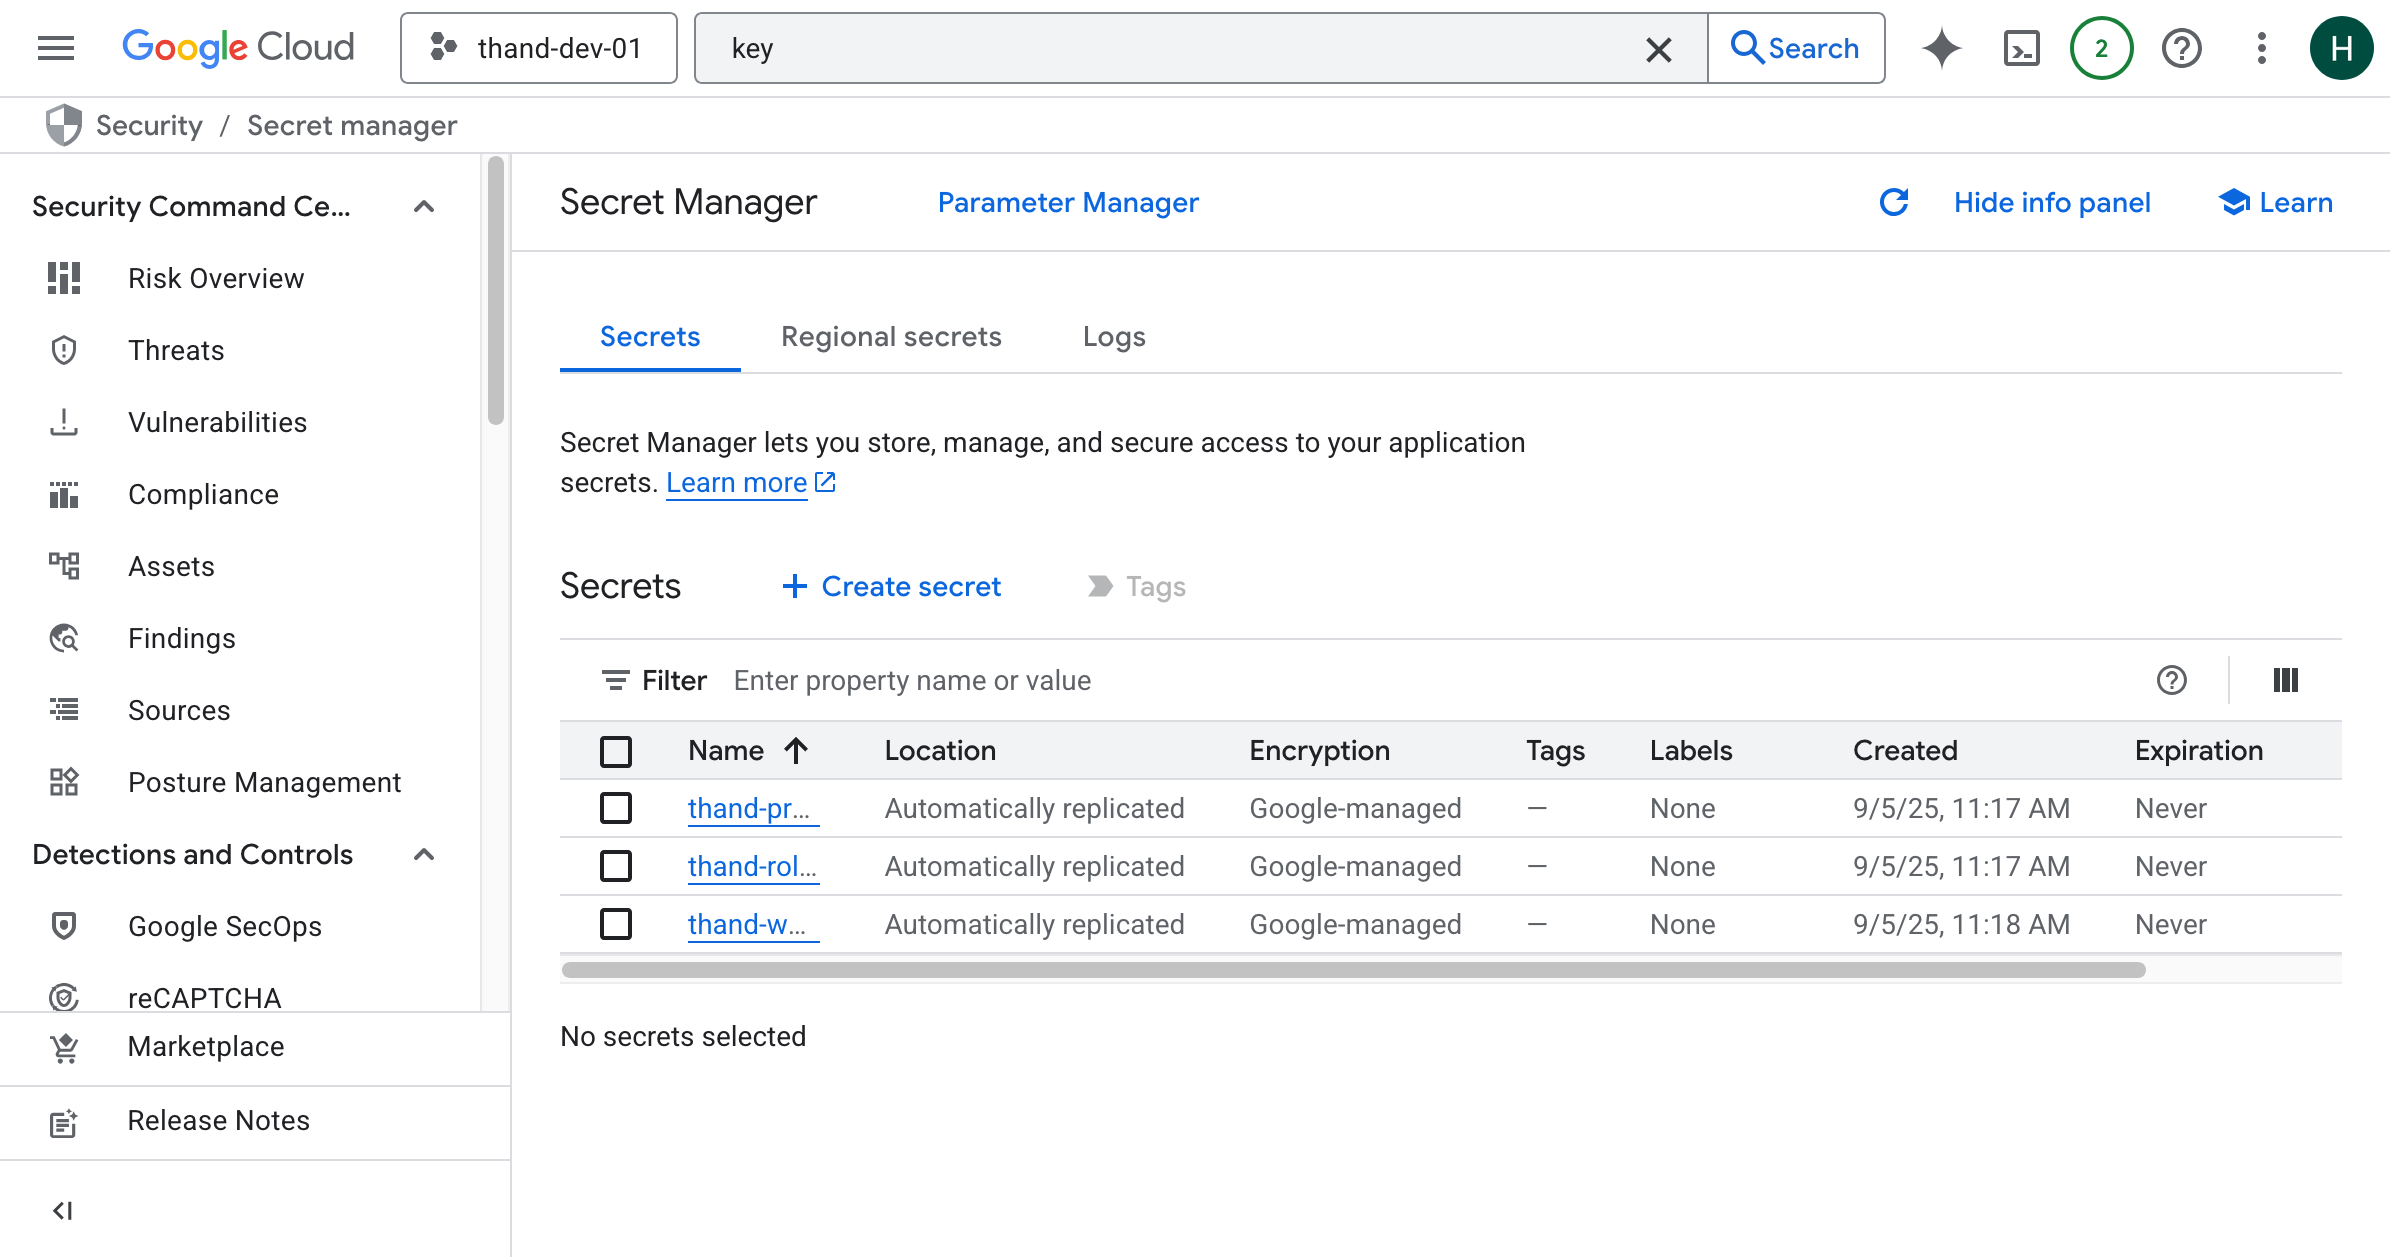The width and height of the screenshot is (2390, 1258).
Task: Select all secrets checkbox
Action: [x=616, y=751]
